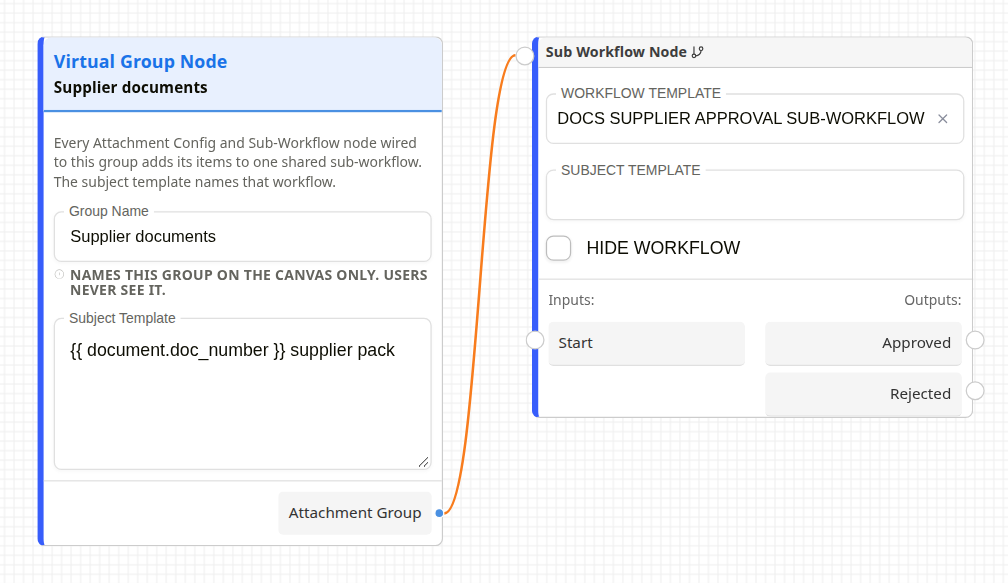Image resolution: width=1008 pixels, height=583 pixels.
Task: Click into the Group Name input field
Action: (x=242, y=237)
